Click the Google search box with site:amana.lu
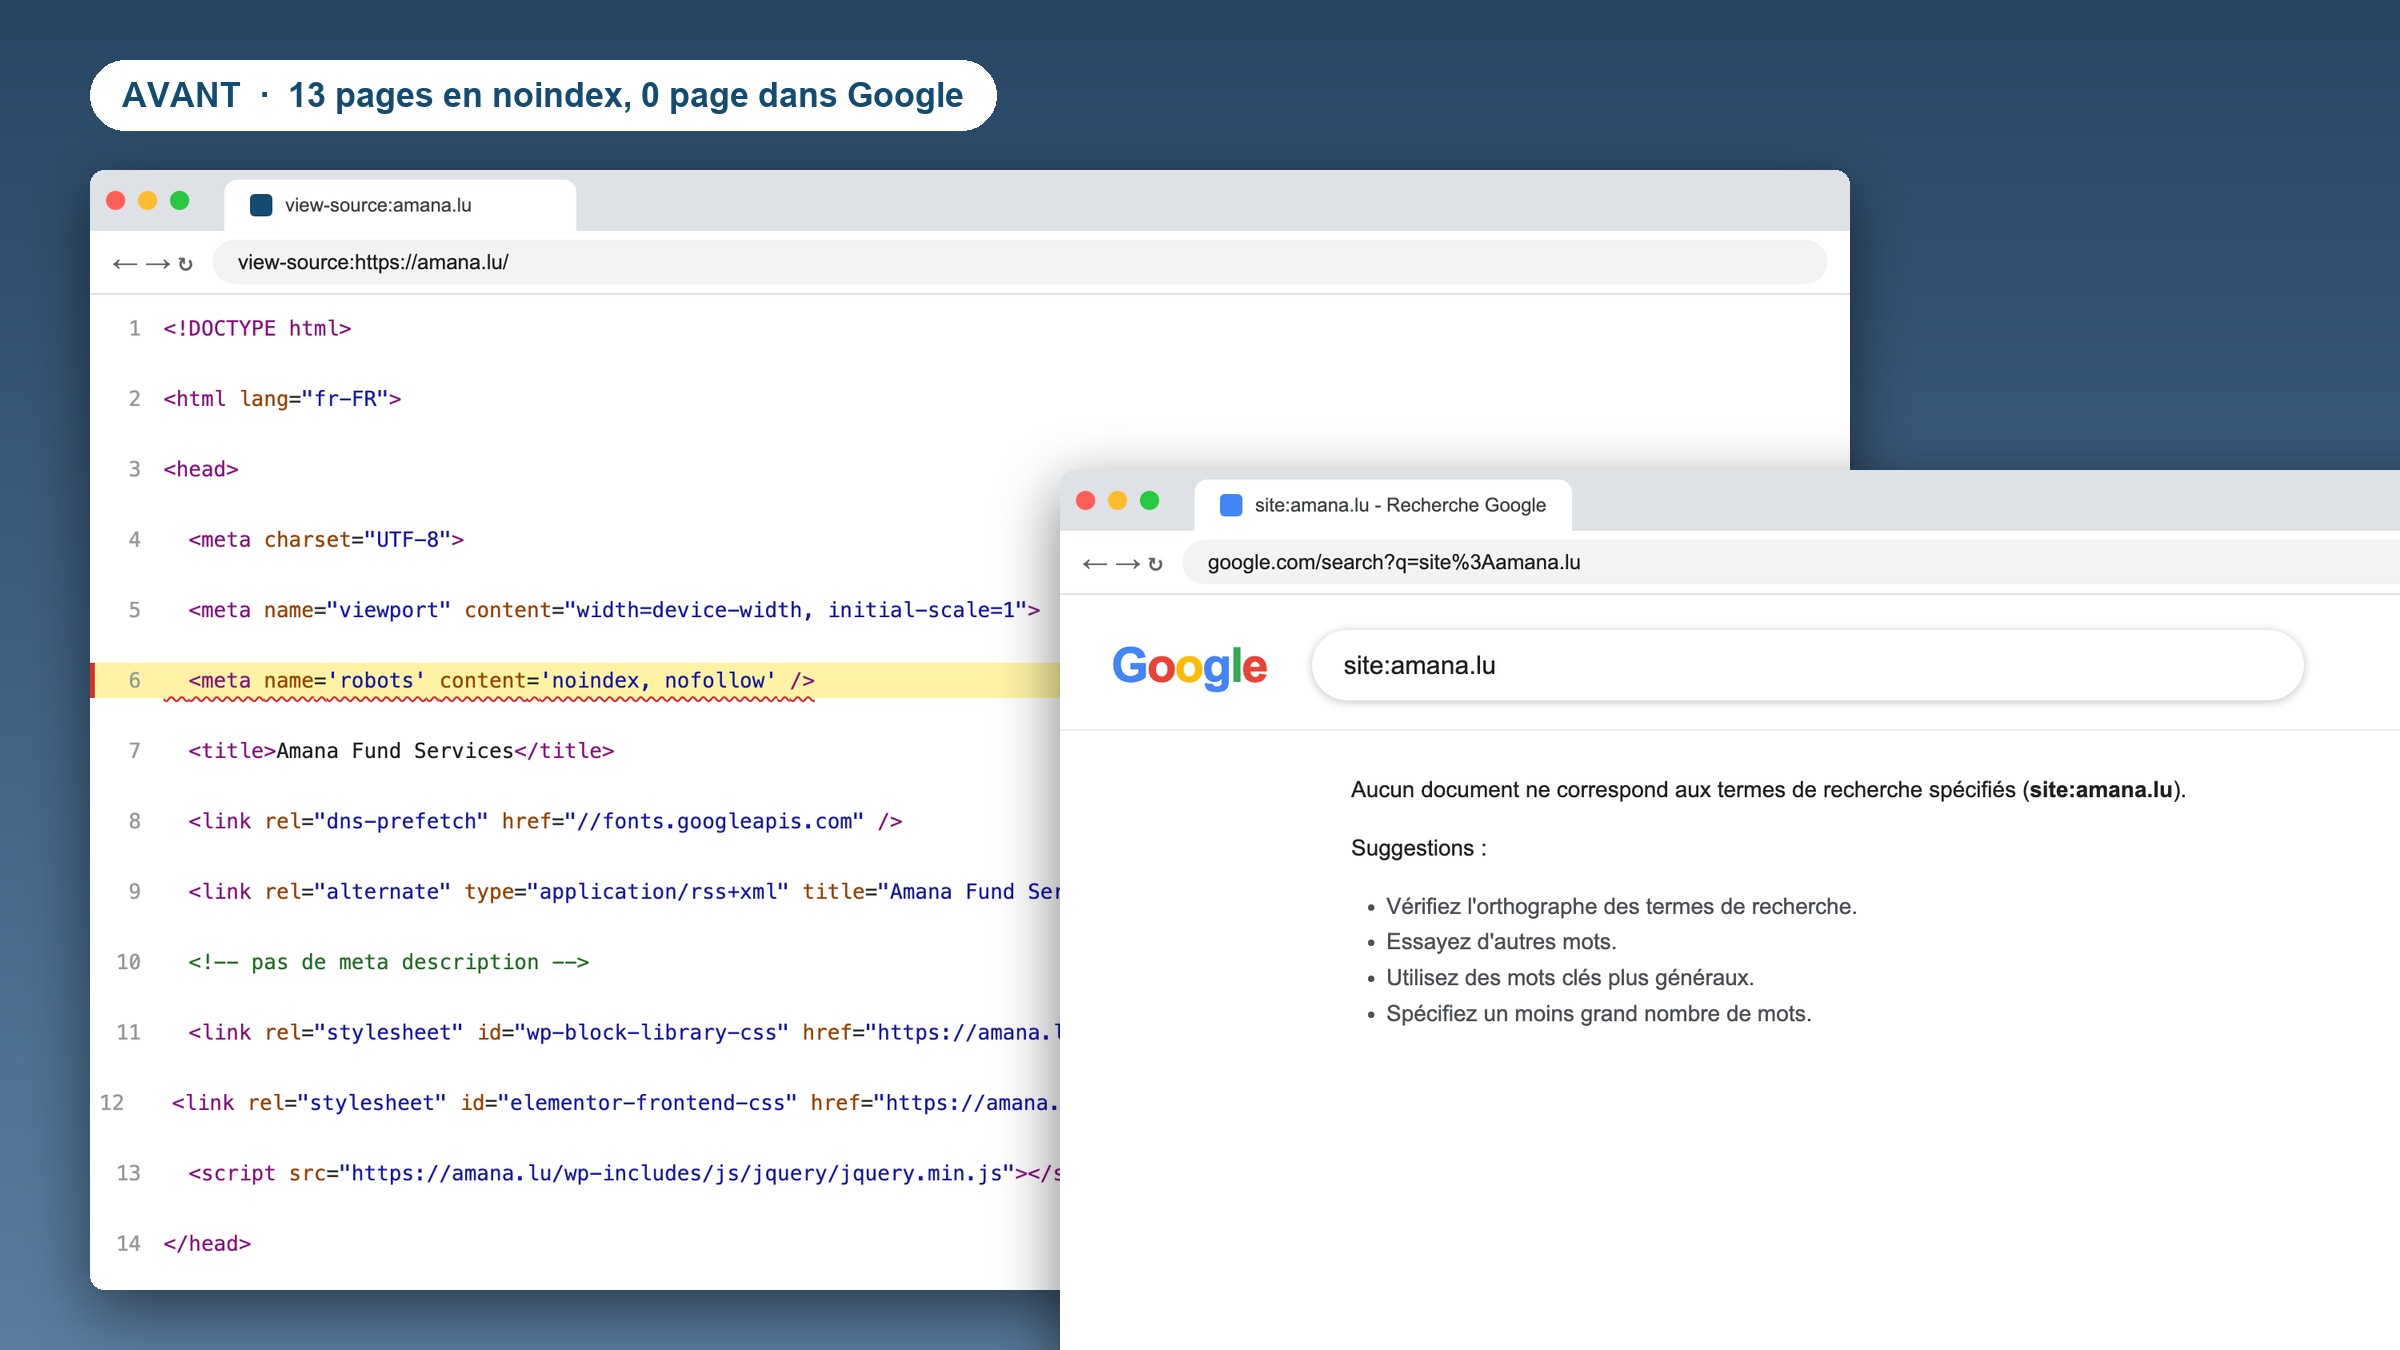This screenshot has height=1350, width=2400. 1807,665
